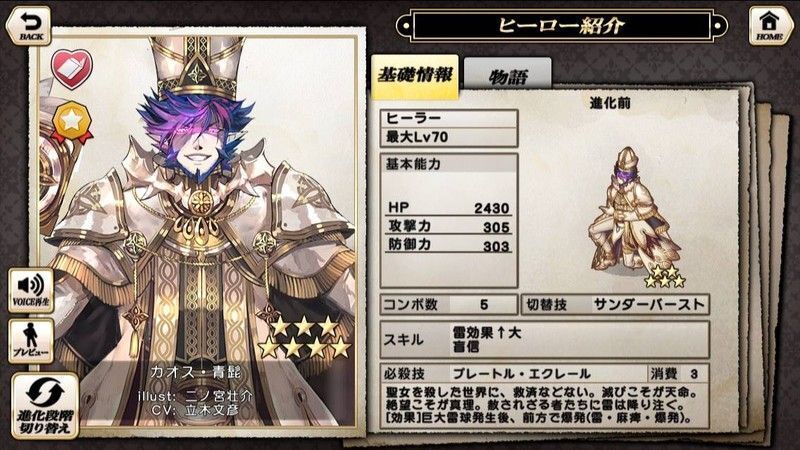Tap the 切替技 サンダーバースト field

[615, 305]
